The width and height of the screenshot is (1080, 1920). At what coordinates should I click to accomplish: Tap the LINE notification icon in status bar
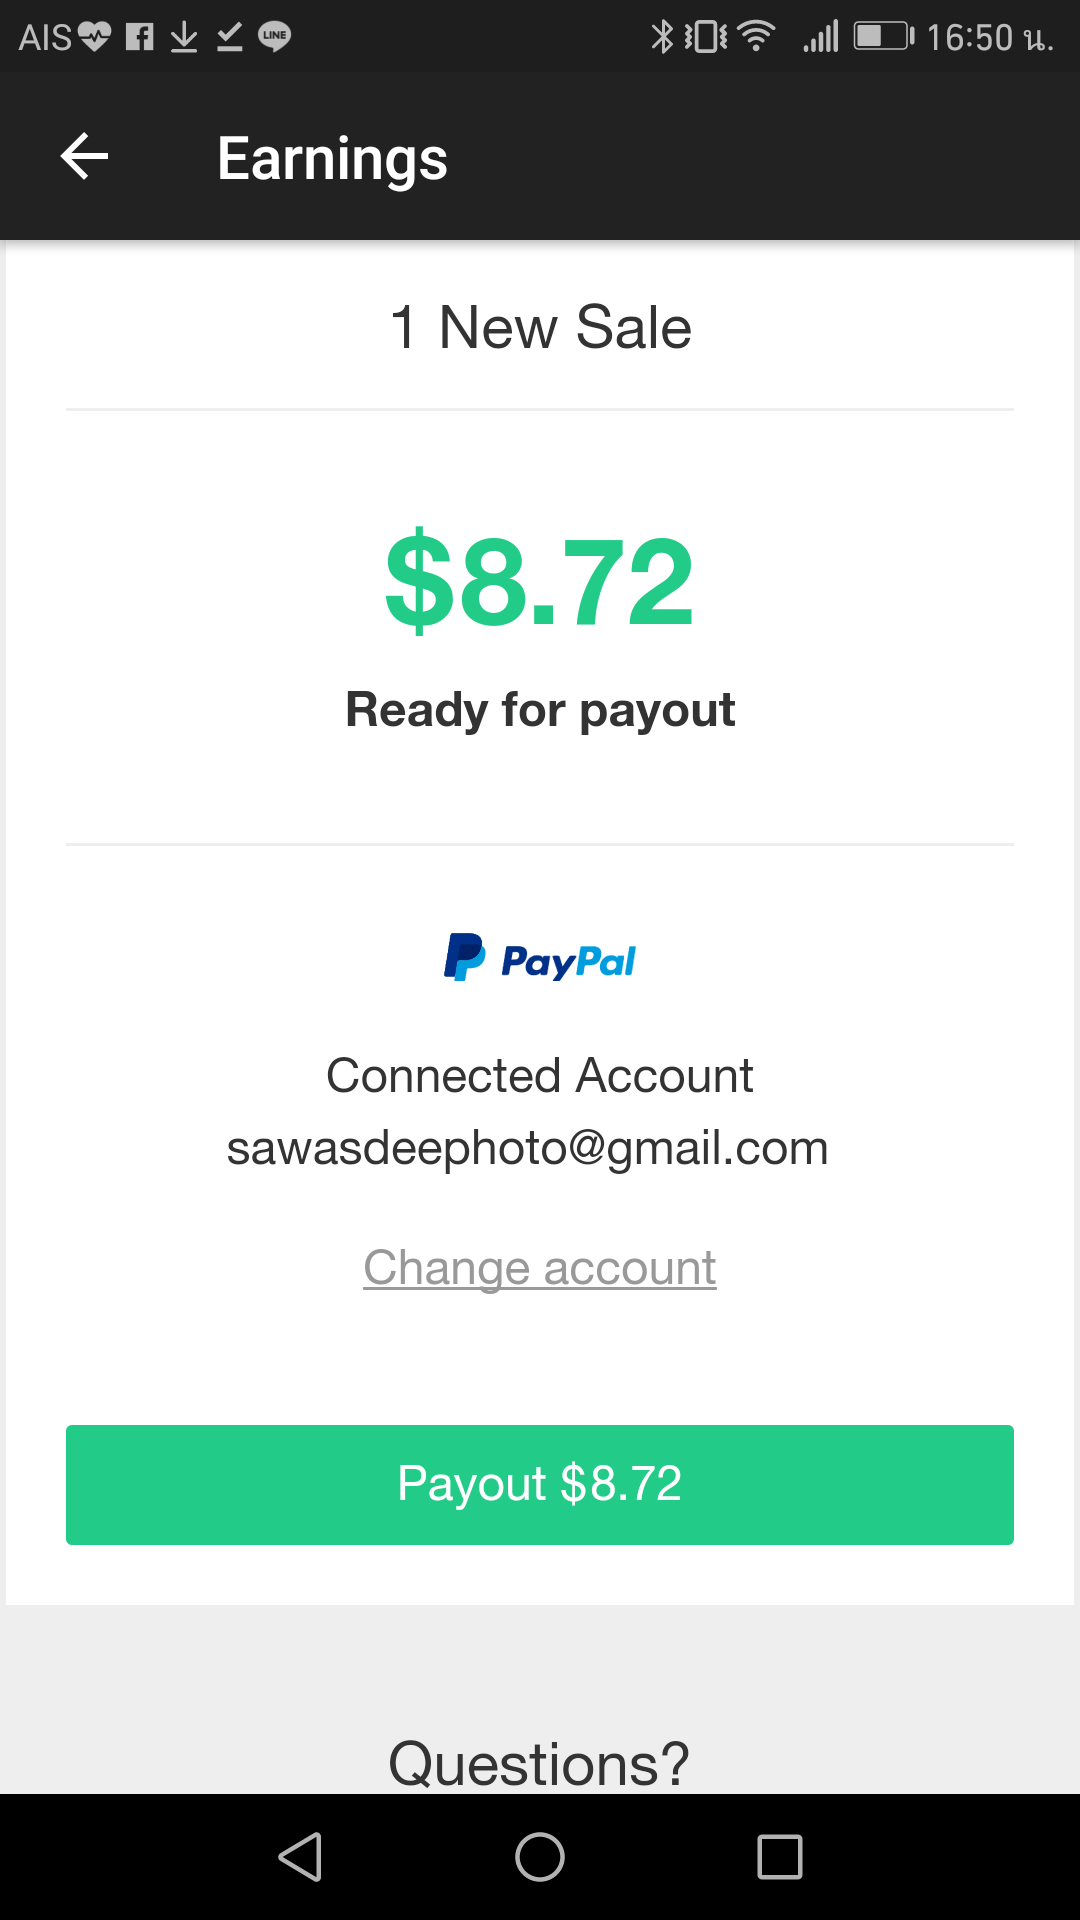(274, 37)
